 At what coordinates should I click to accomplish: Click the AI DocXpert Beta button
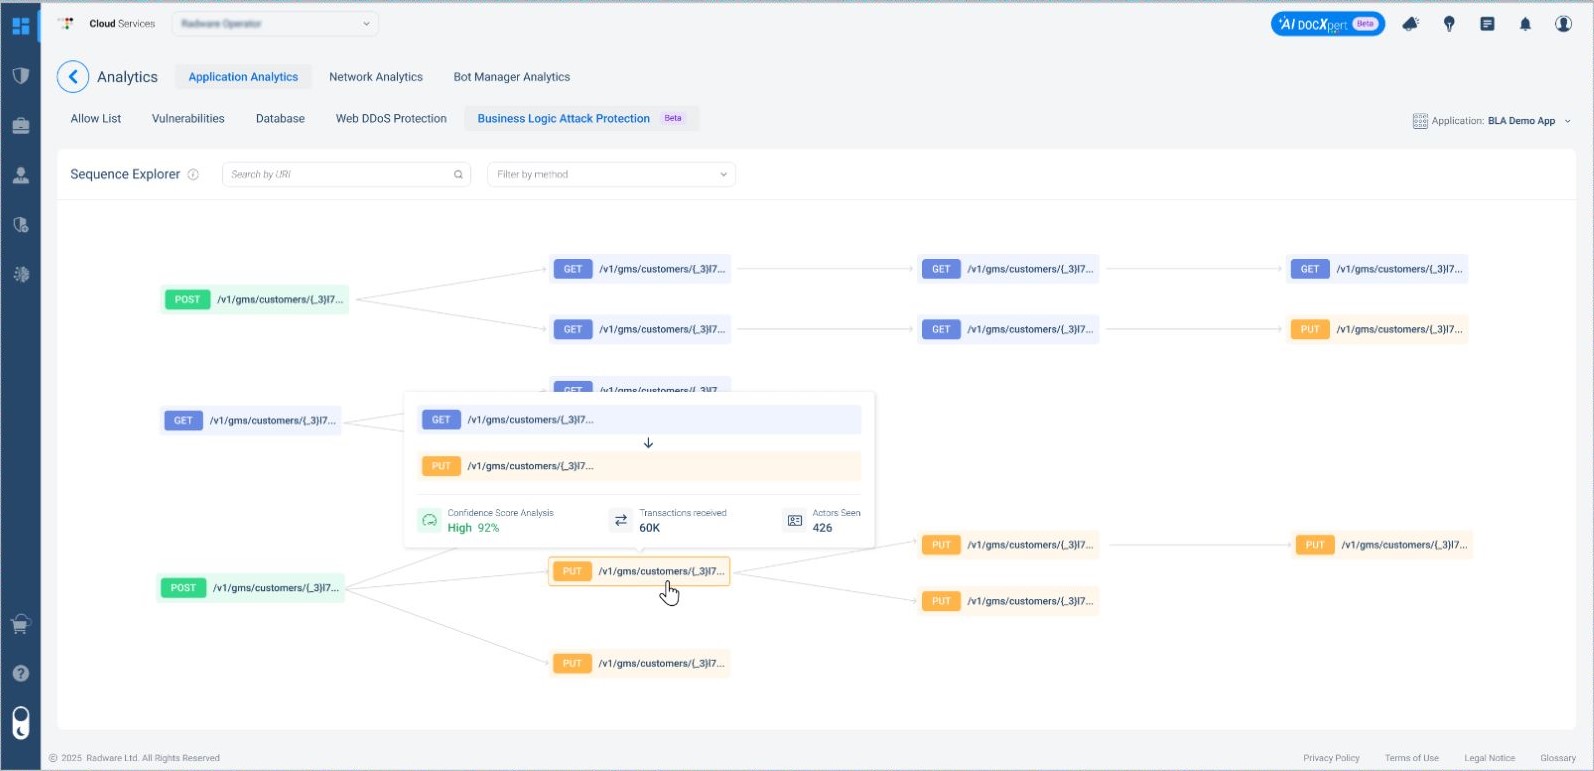click(1327, 24)
